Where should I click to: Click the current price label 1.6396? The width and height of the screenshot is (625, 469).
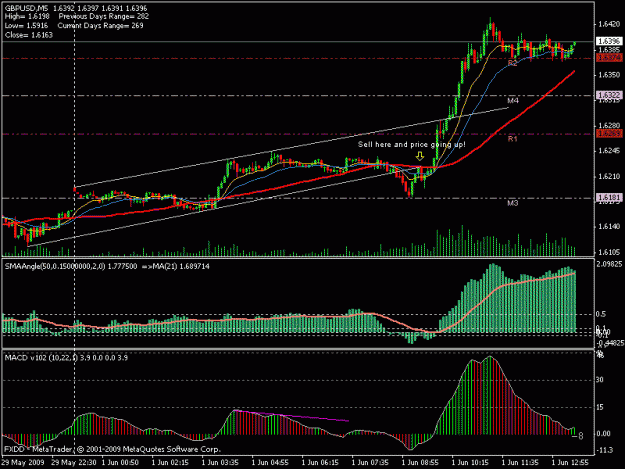pos(609,41)
